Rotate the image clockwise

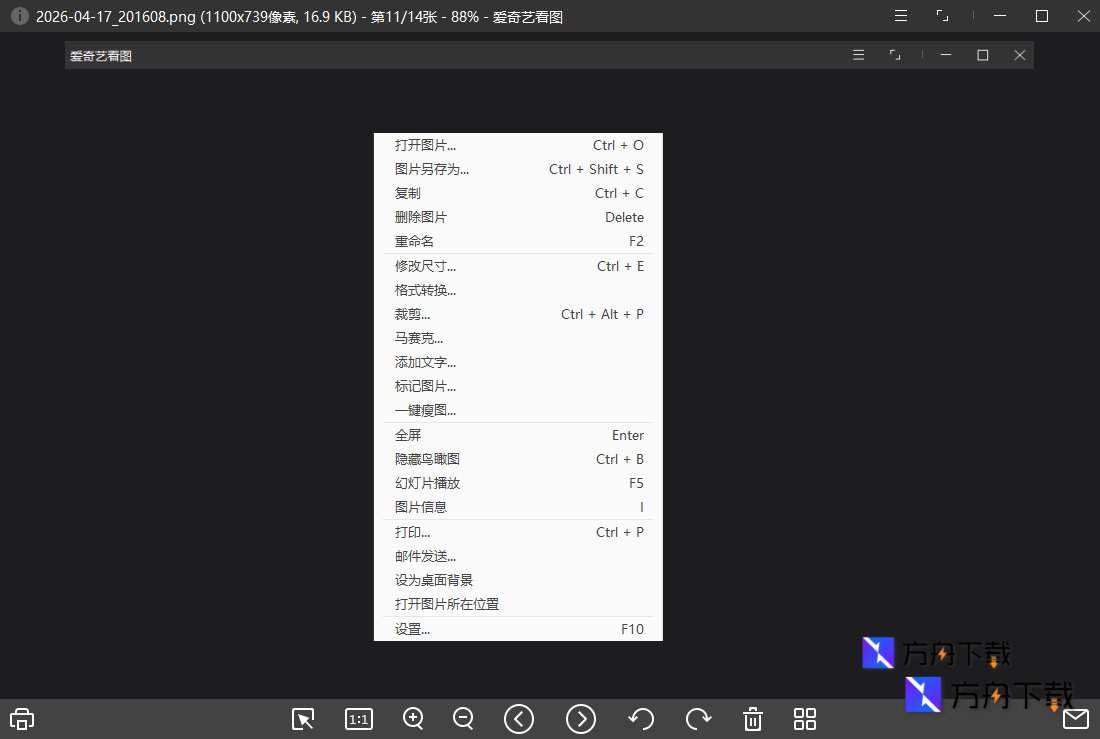point(698,719)
